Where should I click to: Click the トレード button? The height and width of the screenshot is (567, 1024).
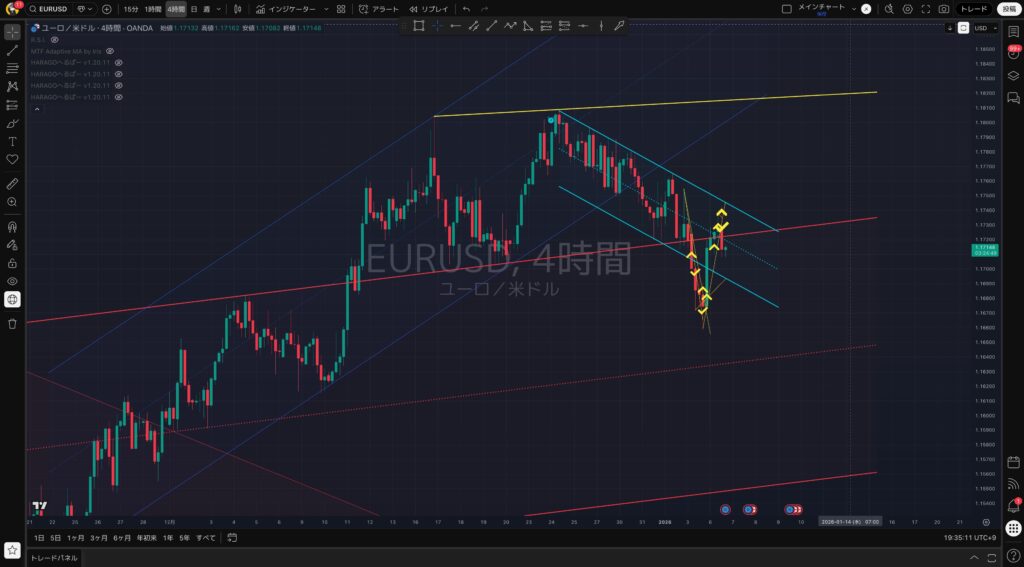point(974,9)
